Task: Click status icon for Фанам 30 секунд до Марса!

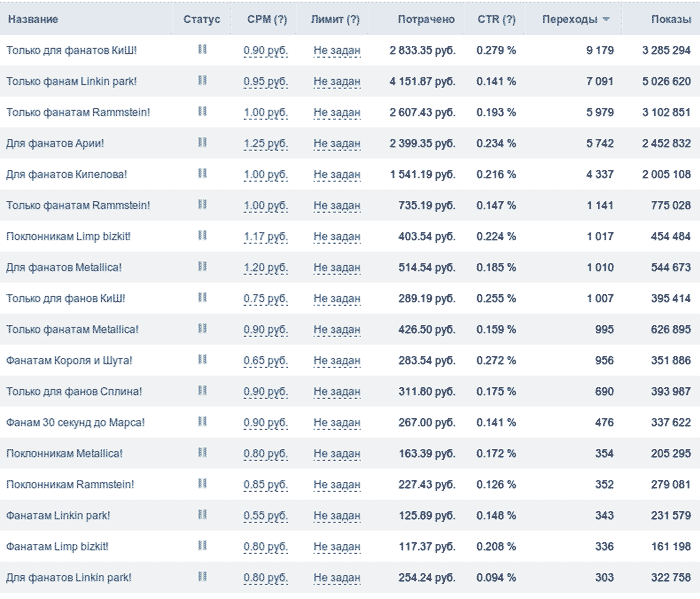Action: 202,421
